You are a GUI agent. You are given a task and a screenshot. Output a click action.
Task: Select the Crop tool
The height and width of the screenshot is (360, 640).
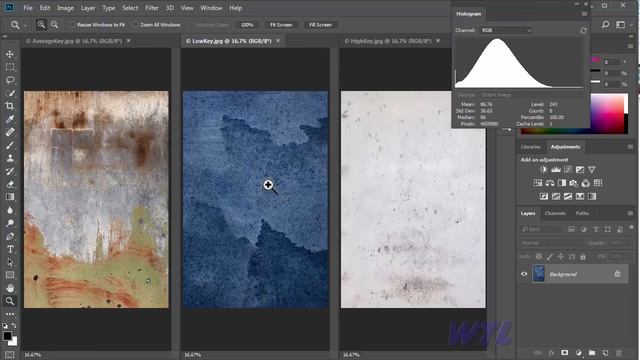pos(10,106)
